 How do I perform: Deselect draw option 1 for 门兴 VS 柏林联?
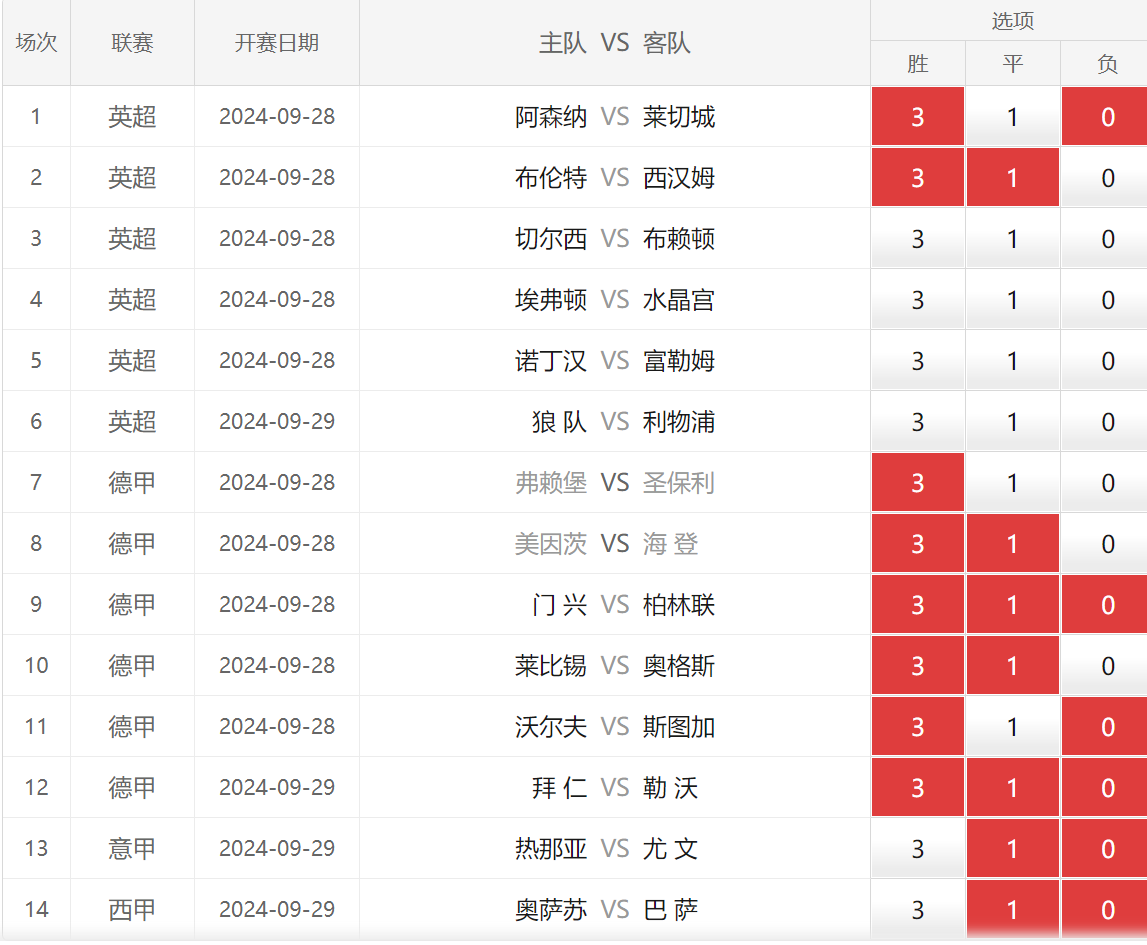(x=1012, y=604)
